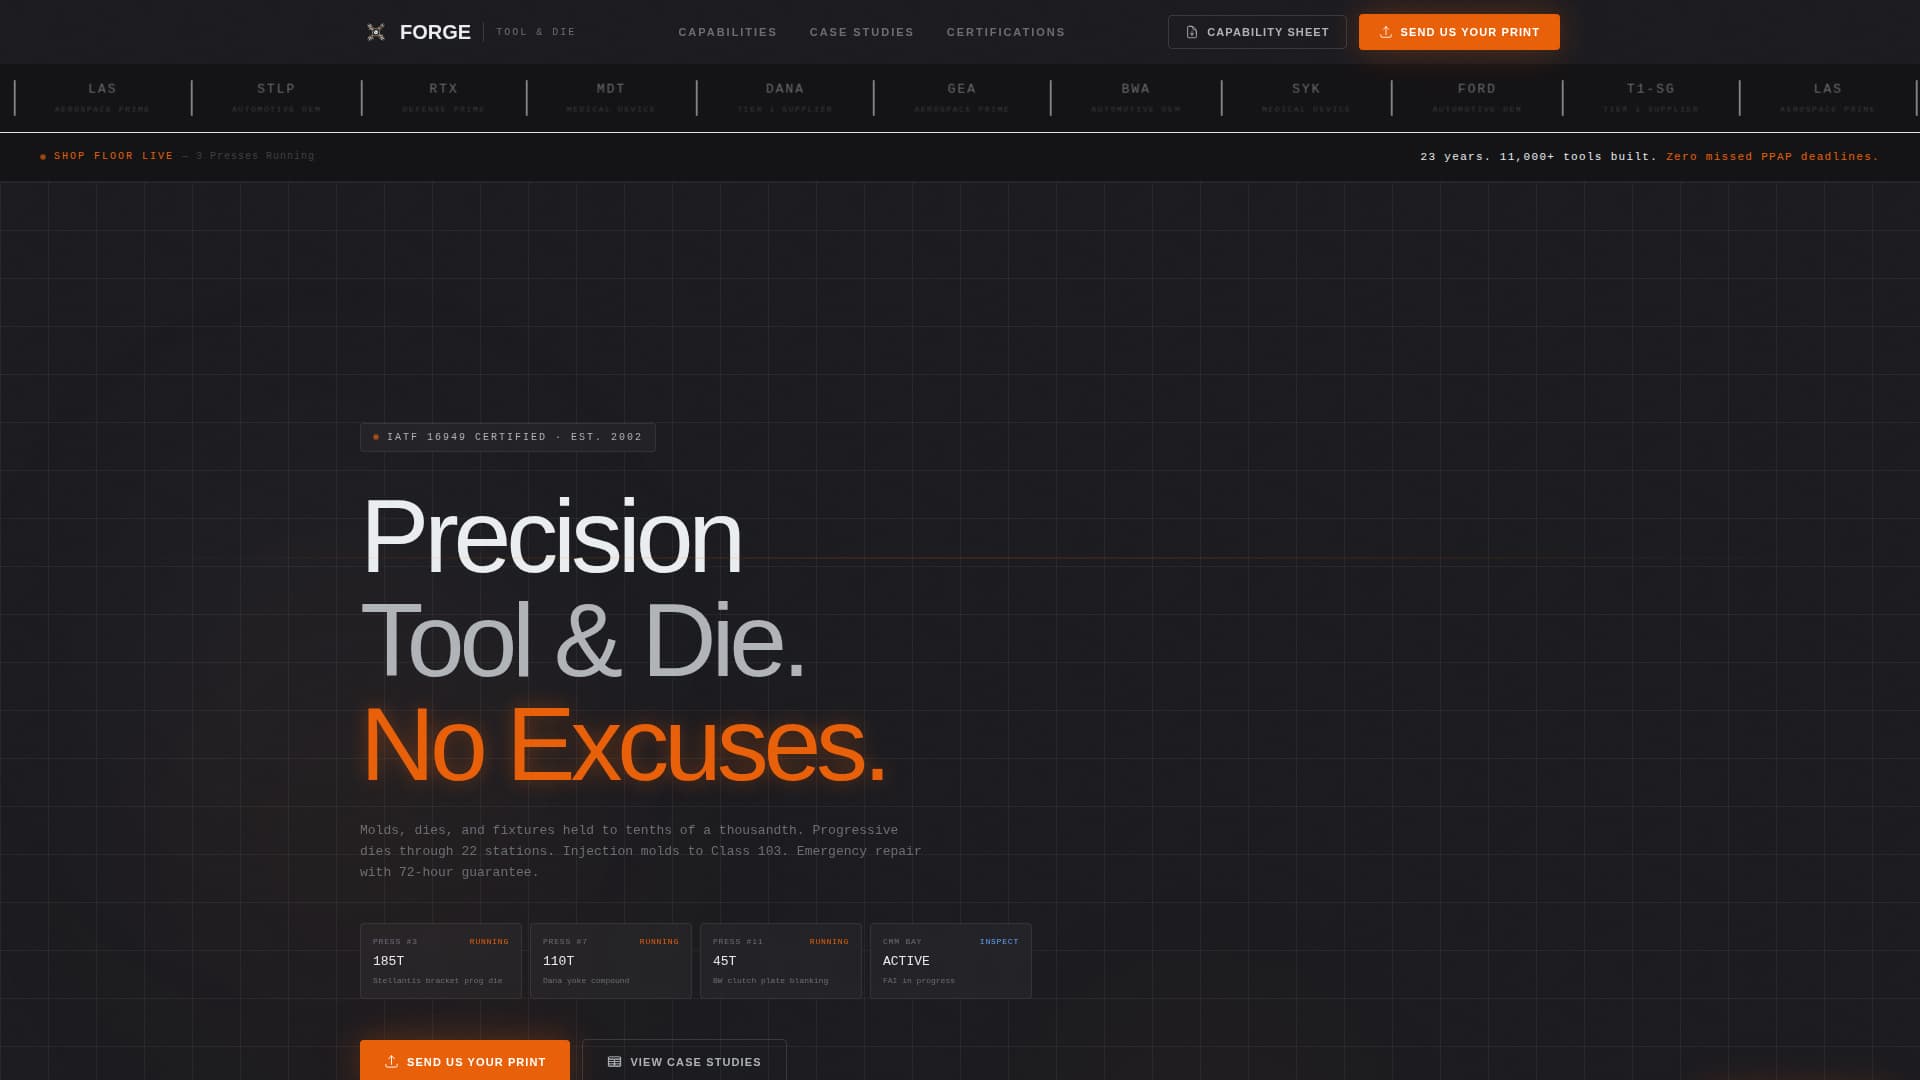1920x1080 pixels.
Task: Open the CAPABILITIES navigation item
Action: 727,31
